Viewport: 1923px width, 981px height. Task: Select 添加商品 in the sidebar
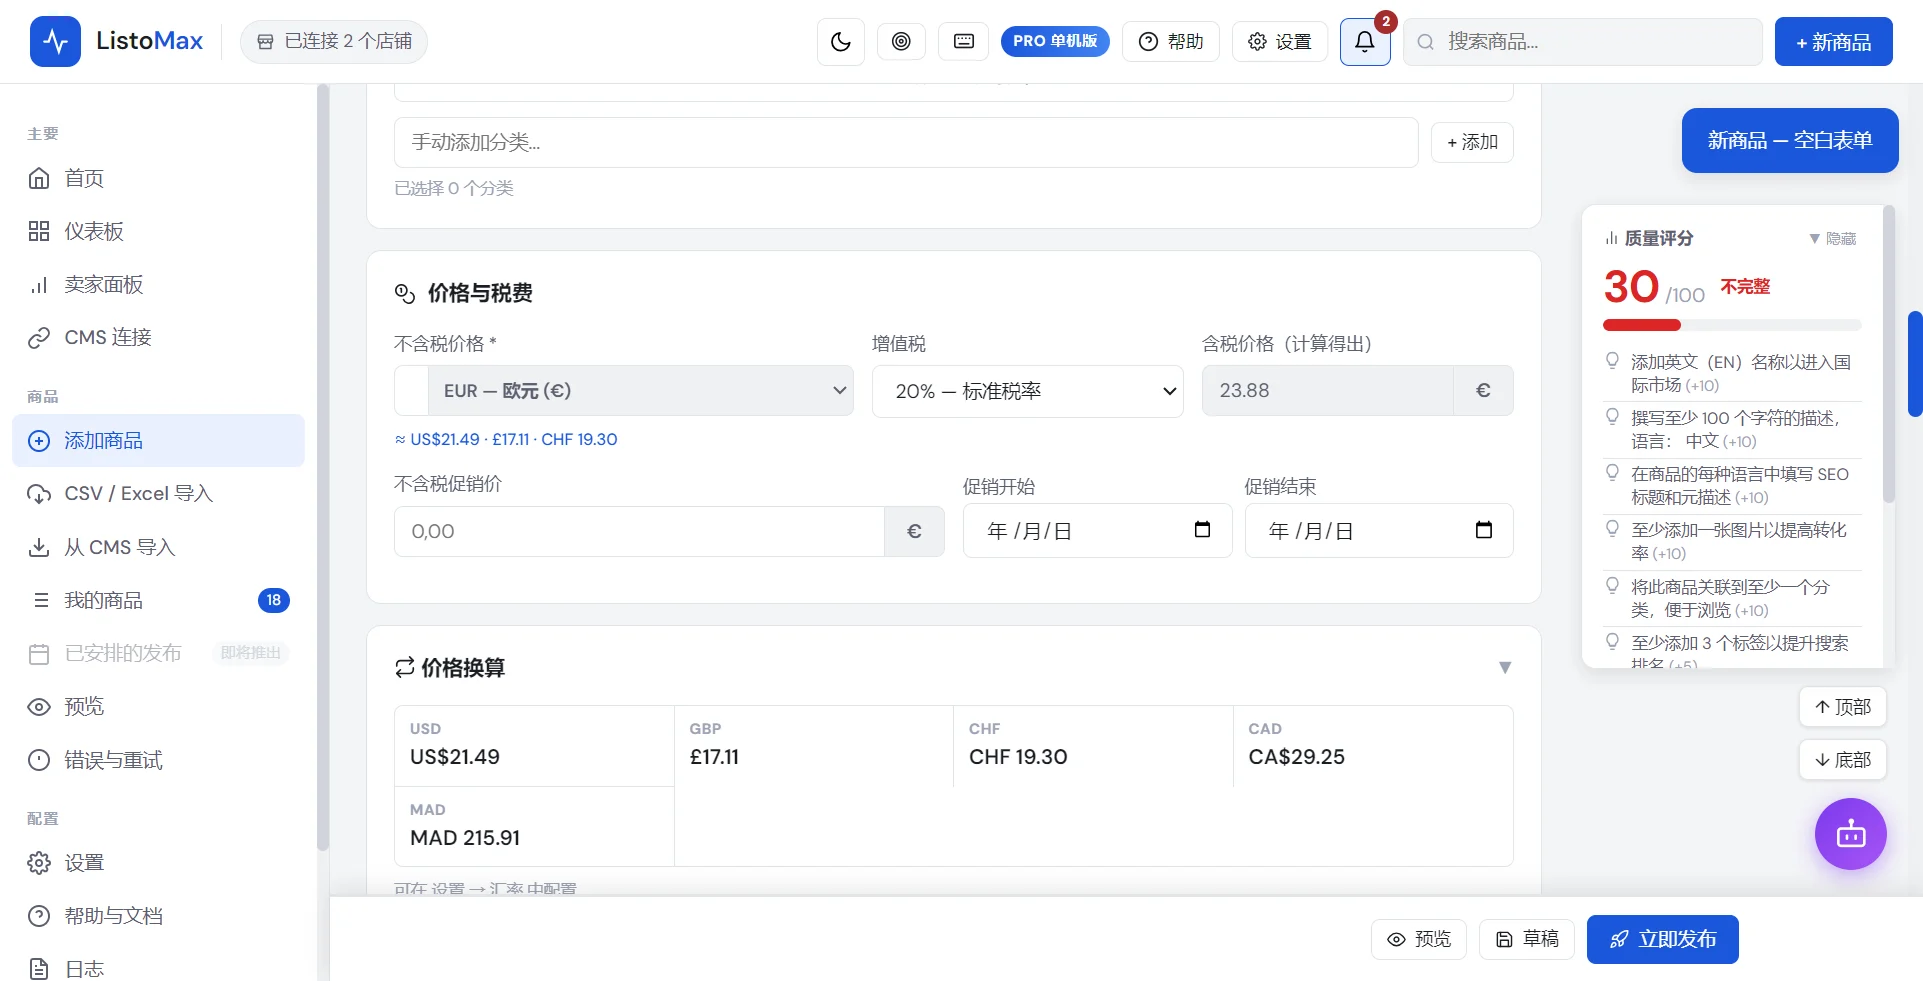coord(158,440)
